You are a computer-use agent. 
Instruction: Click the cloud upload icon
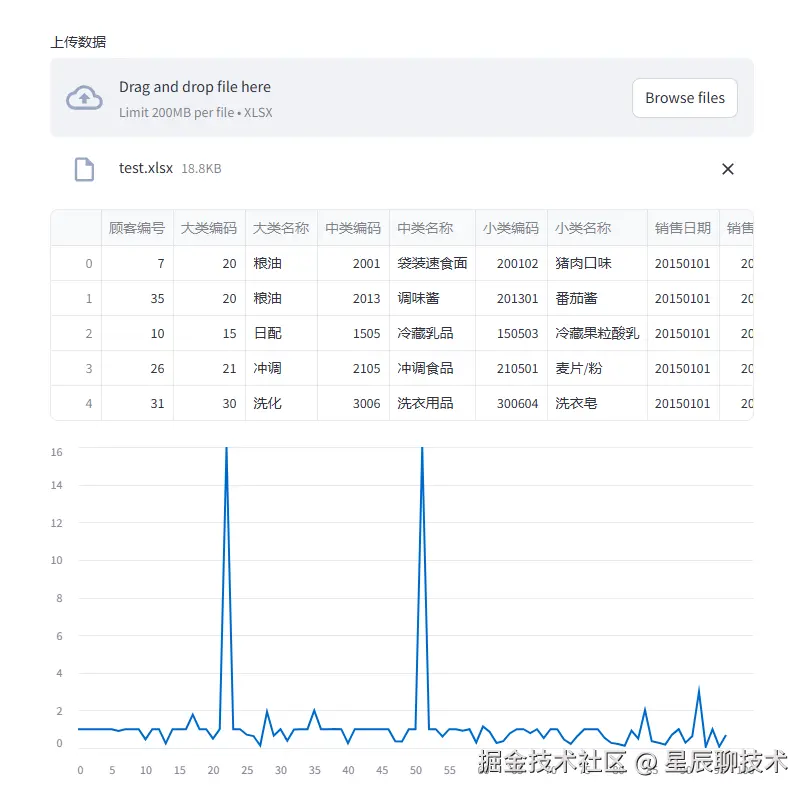tap(84, 98)
